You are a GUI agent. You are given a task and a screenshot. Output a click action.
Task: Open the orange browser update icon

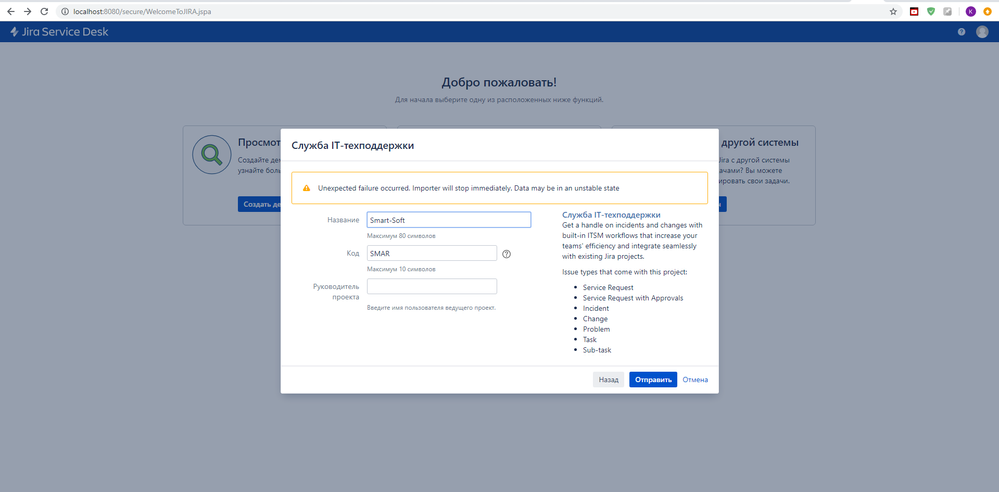pyautogui.click(x=987, y=11)
